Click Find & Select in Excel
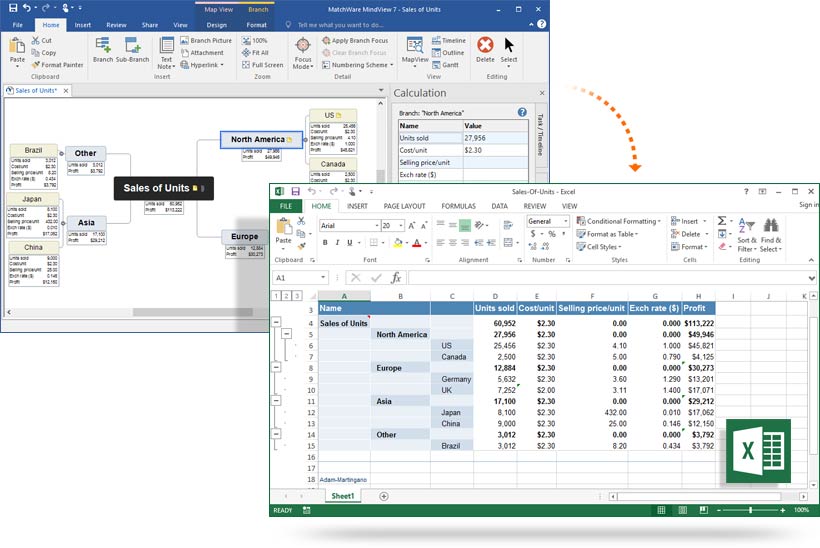 (x=771, y=235)
